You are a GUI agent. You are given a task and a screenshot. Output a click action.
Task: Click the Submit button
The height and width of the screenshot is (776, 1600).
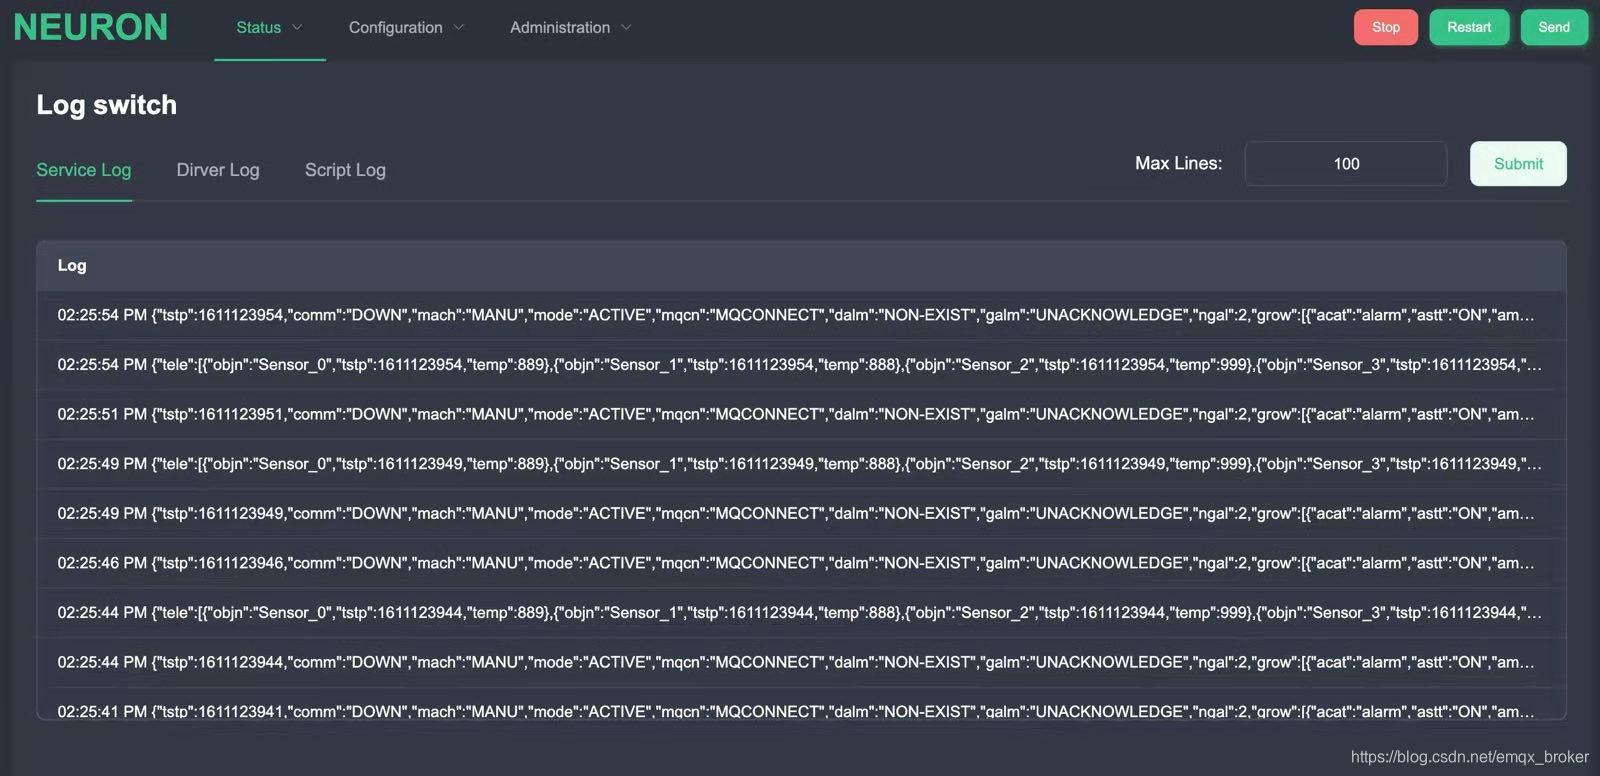point(1518,164)
